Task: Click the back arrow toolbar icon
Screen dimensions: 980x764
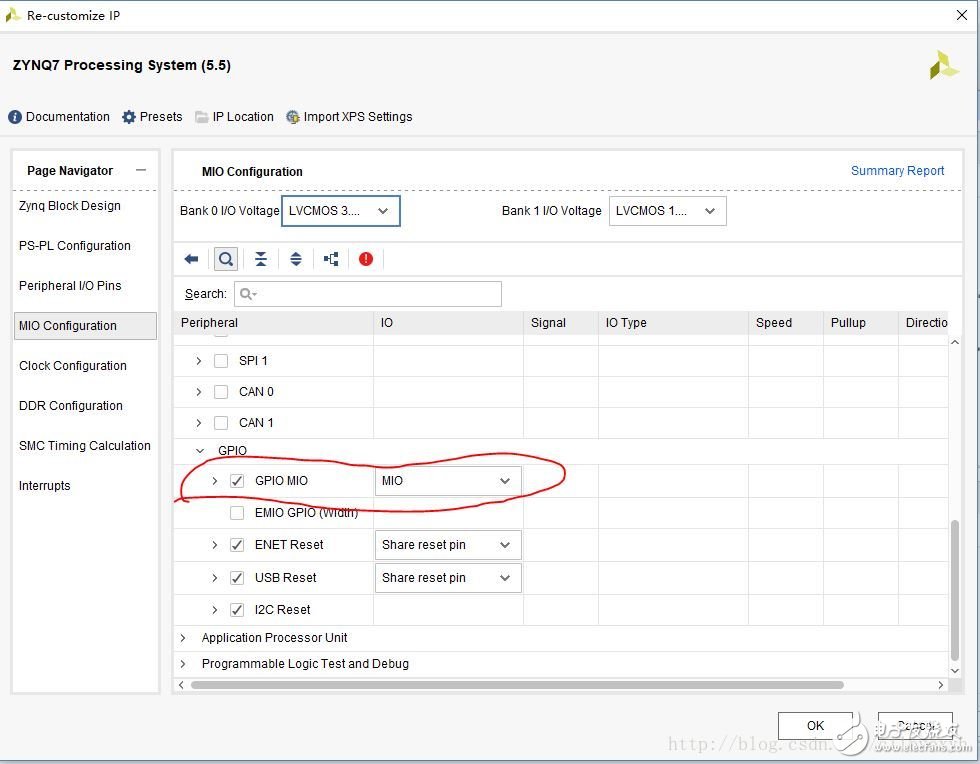Action: pyautogui.click(x=191, y=259)
